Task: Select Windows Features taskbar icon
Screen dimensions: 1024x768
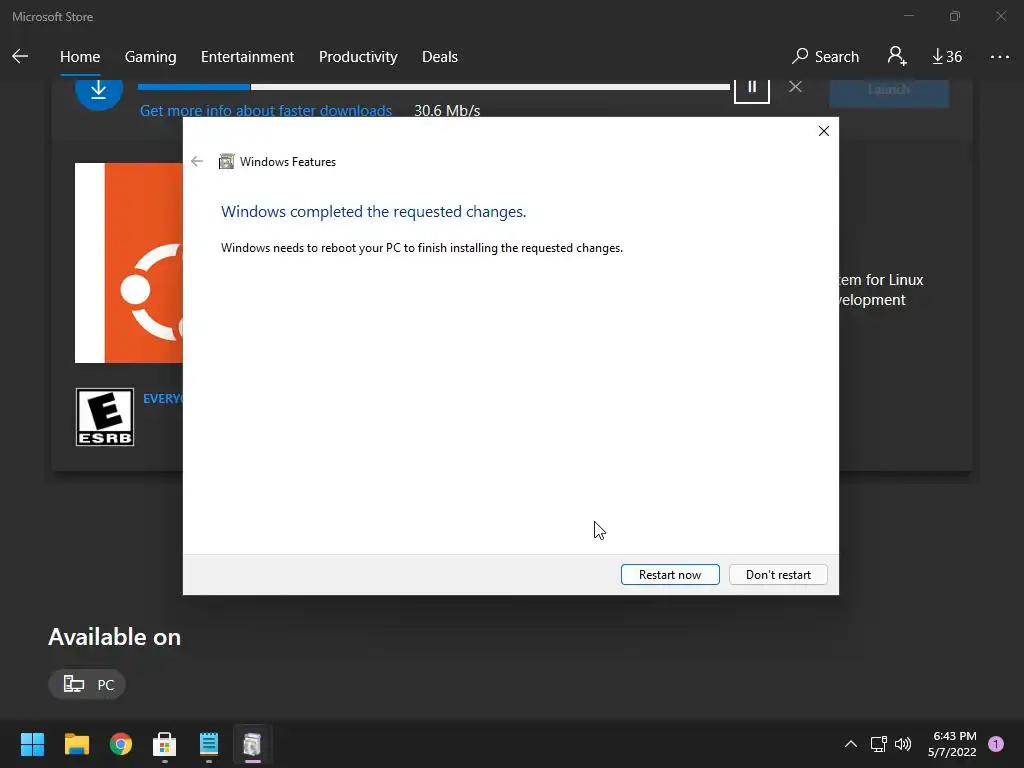Action: pos(252,744)
